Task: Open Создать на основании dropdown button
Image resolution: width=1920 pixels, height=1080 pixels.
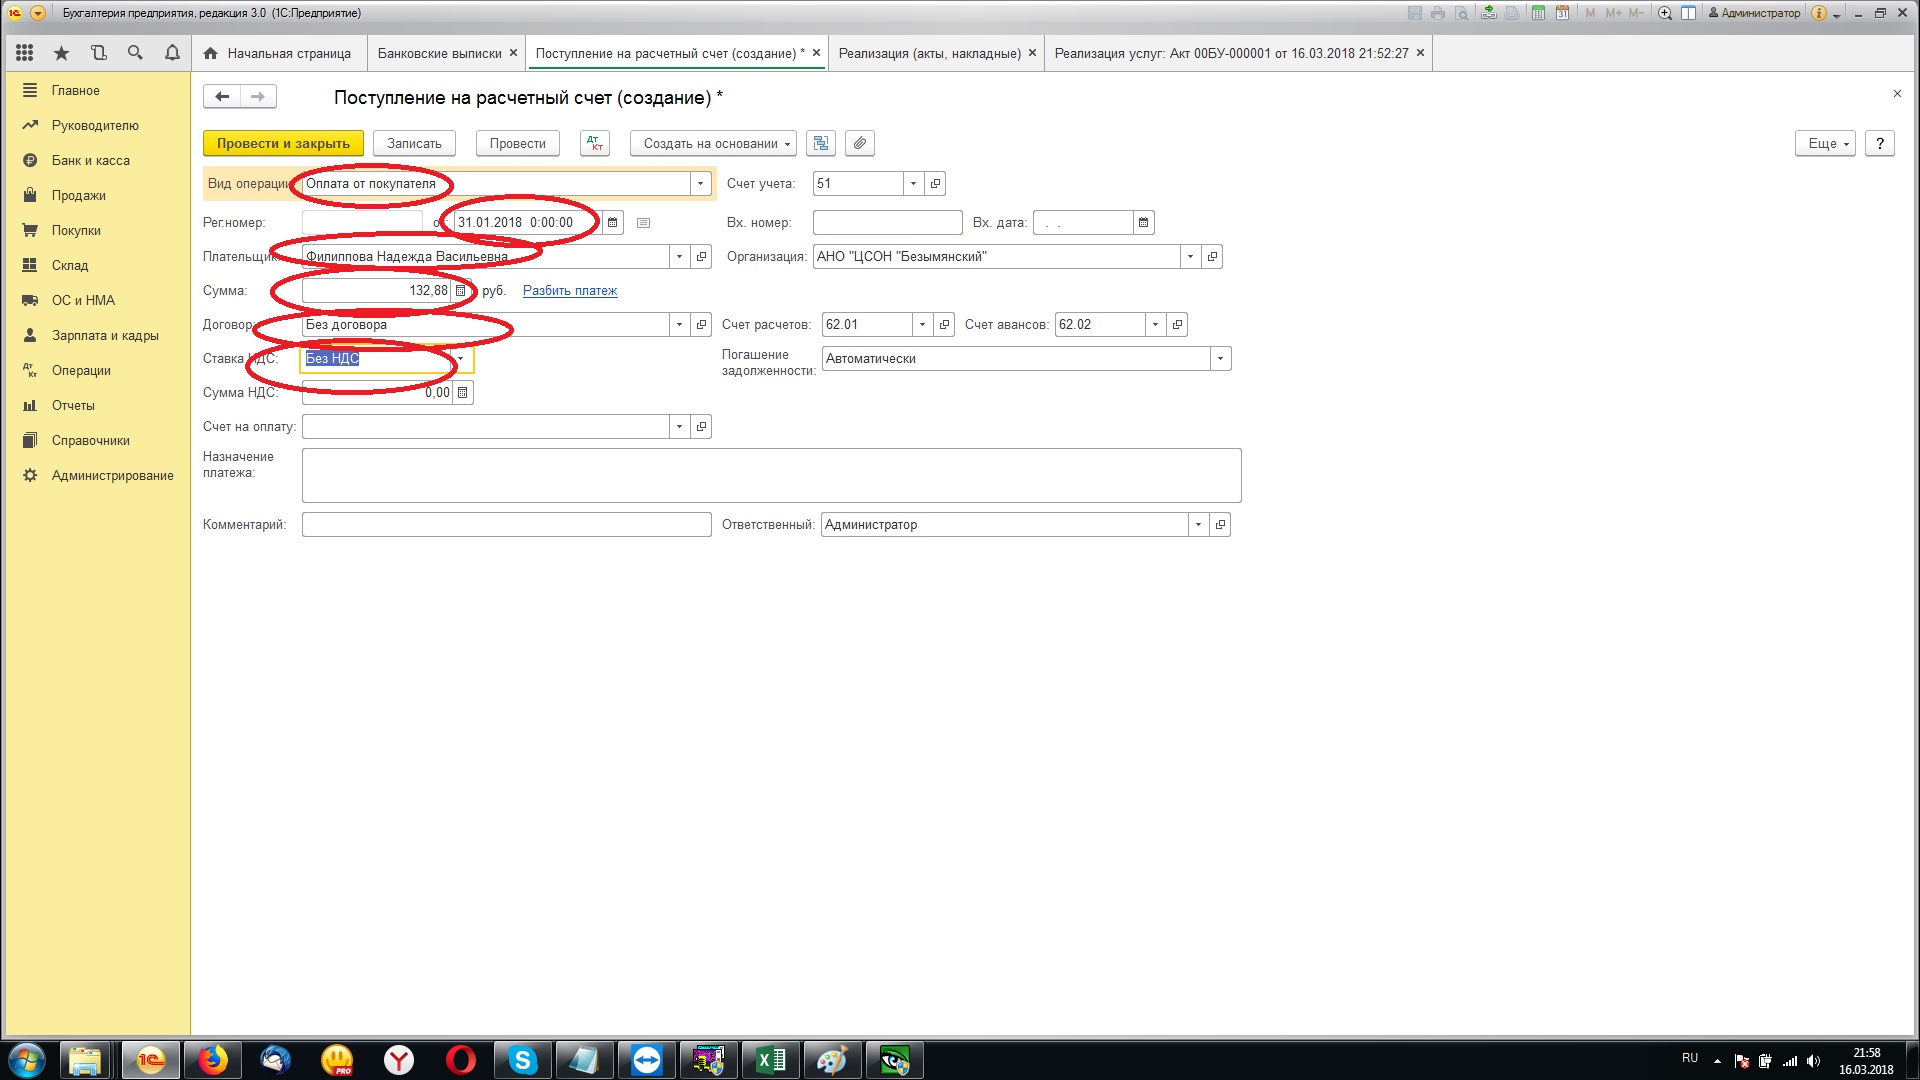Action: click(x=713, y=143)
